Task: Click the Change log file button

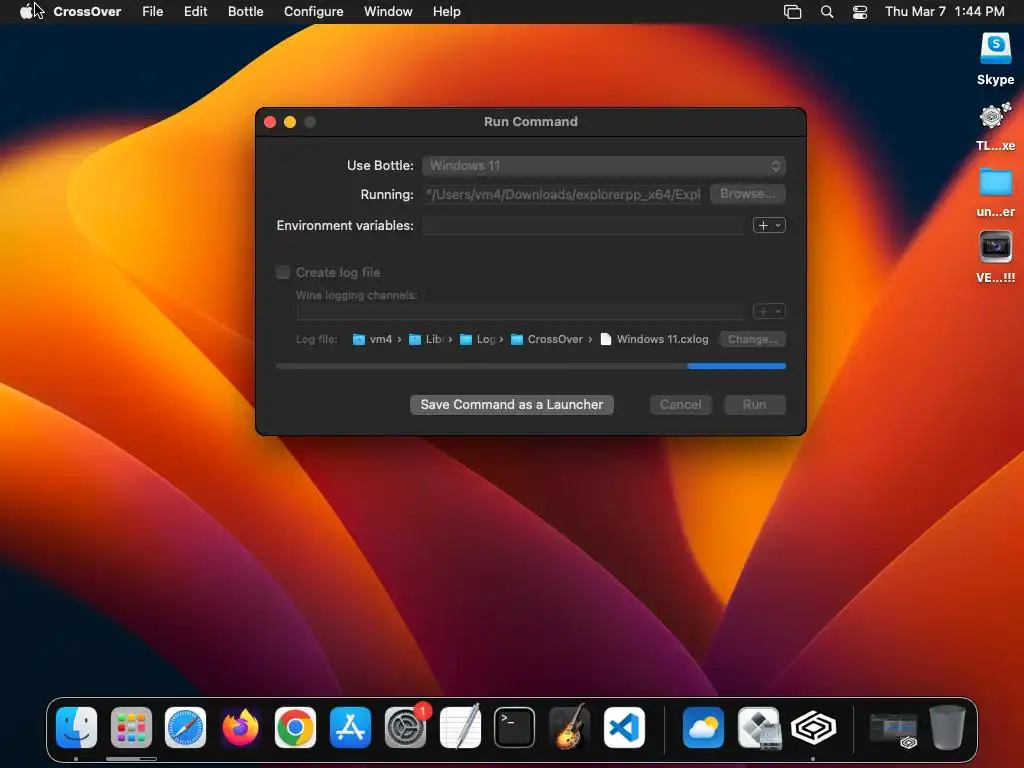Action: click(752, 339)
